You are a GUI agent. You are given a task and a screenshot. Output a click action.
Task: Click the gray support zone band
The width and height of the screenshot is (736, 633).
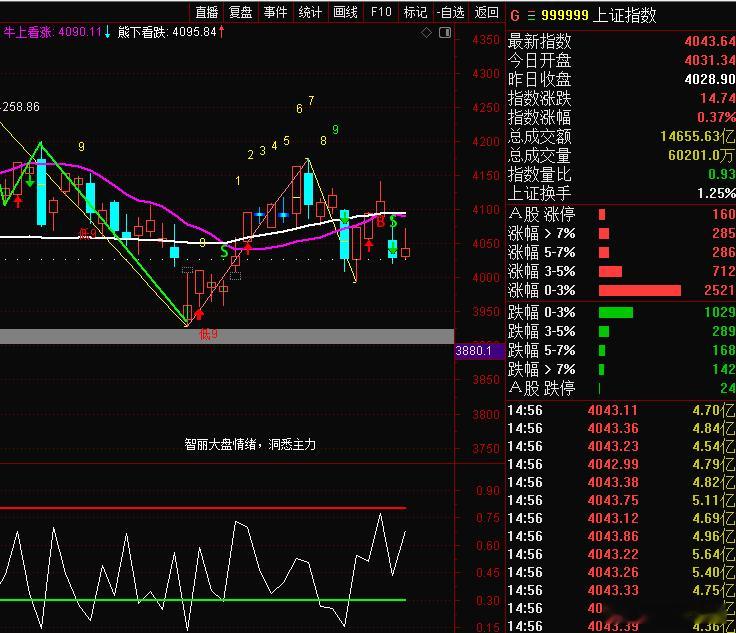point(227,336)
